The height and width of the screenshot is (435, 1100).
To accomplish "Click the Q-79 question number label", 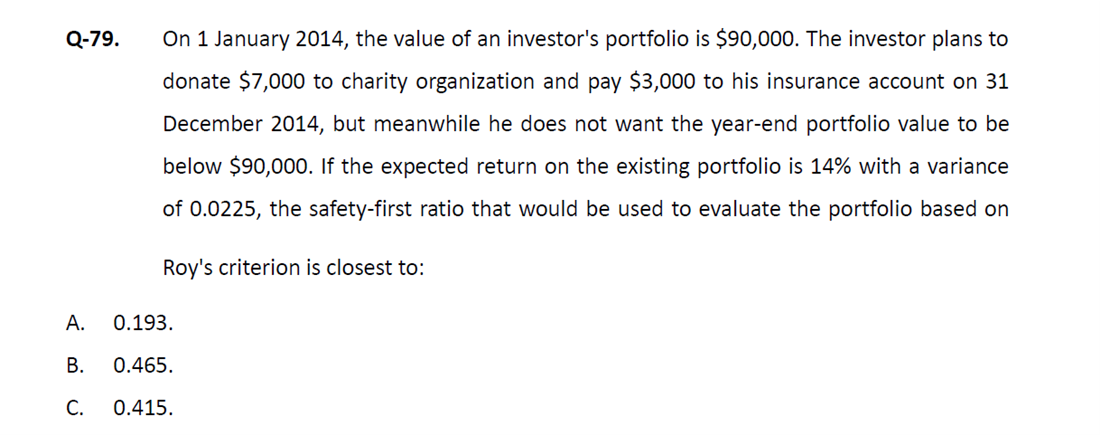I will click(93, 40).
